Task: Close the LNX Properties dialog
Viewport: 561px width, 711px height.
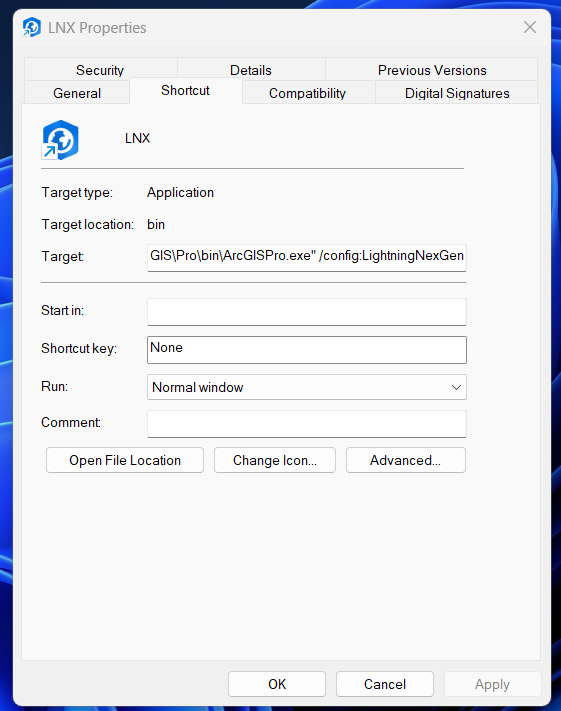Action: pyautogui.click(x=530, y=27)
